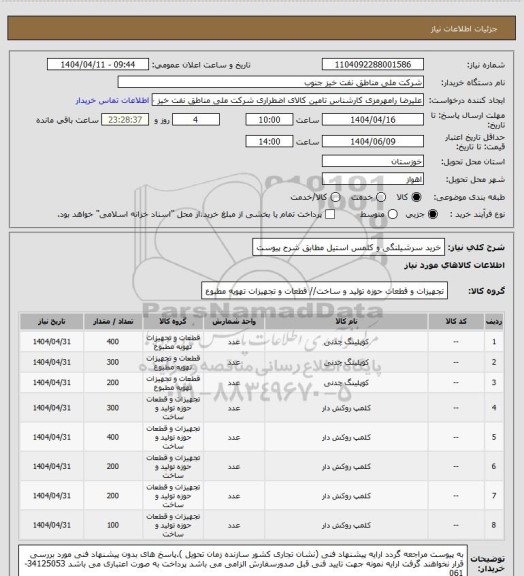The image size is (524, 576).
Task: Click need date 1404/04/31 in row 8
Action: click(51, 525)
